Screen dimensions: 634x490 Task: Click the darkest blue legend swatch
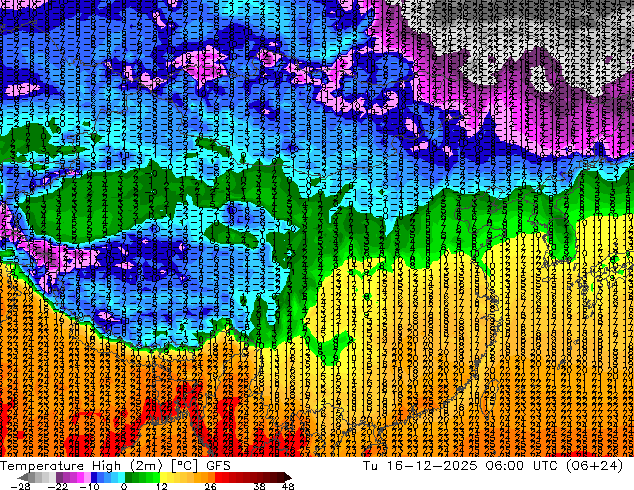pyautogui.click(x=95, y=478)
